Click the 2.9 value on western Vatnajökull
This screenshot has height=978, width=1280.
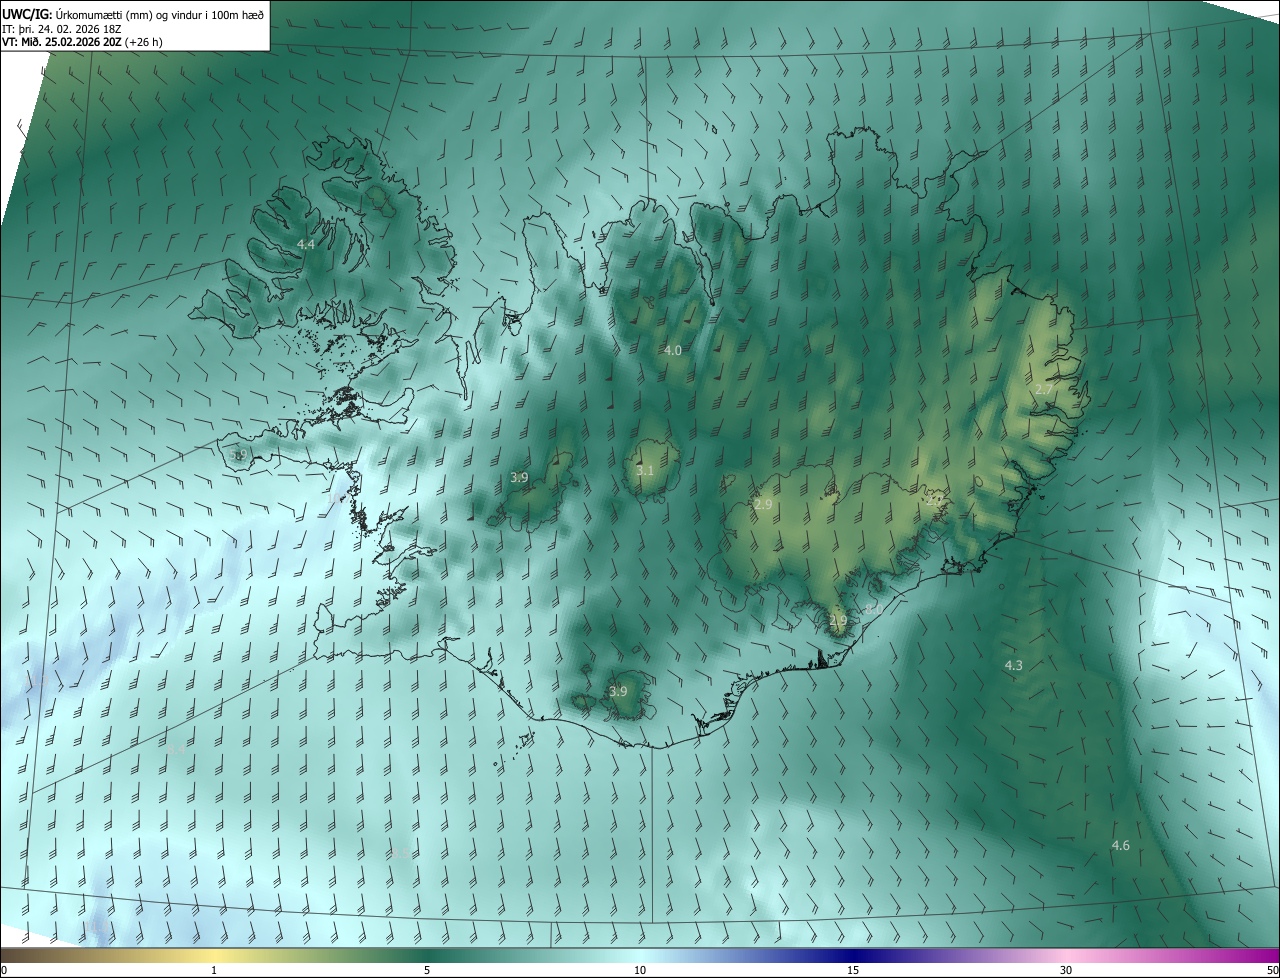click(763, 504)
